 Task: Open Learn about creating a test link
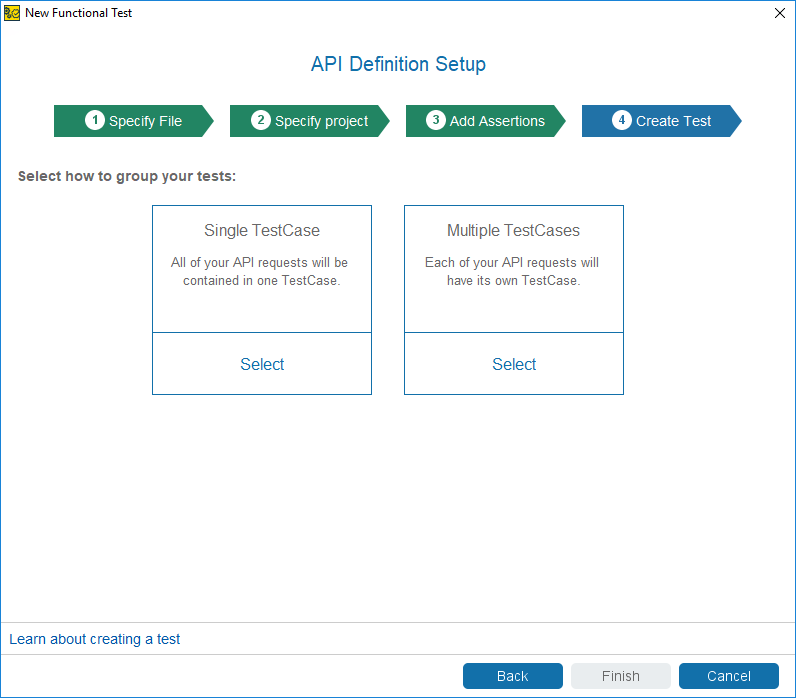(x=94, y=639)
